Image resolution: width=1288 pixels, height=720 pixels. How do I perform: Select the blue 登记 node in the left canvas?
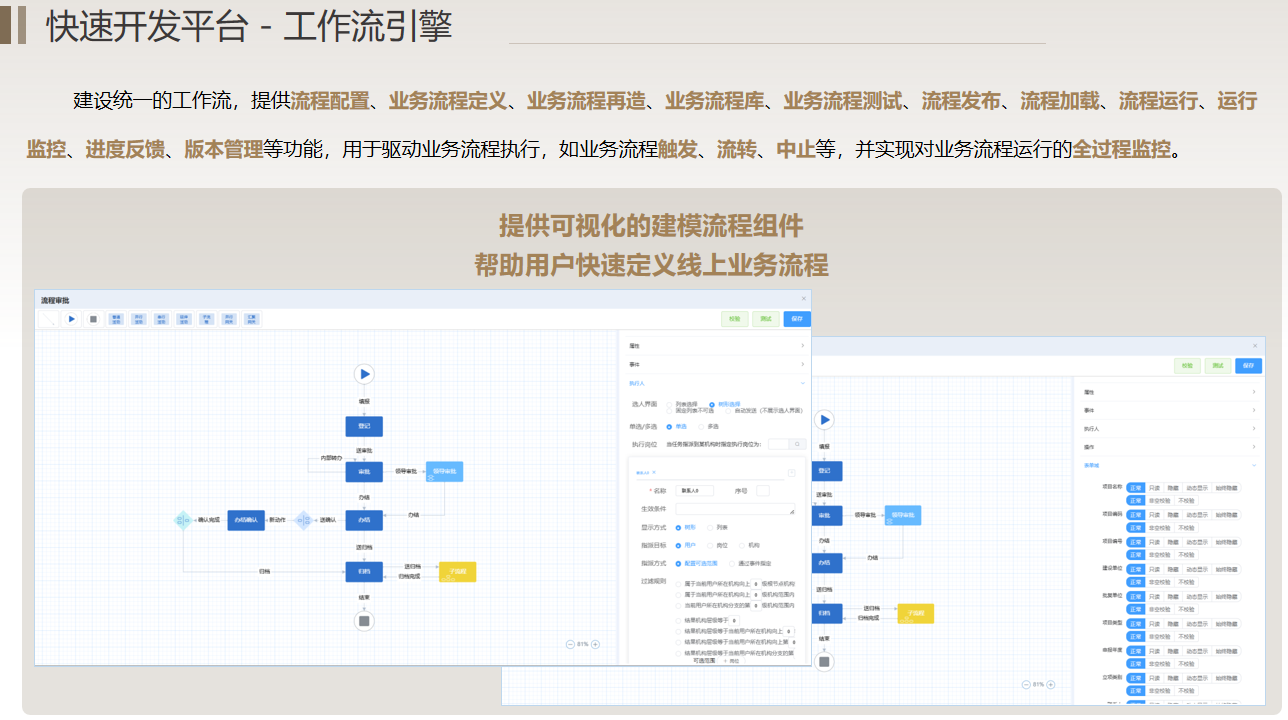[x=364, y=426]
